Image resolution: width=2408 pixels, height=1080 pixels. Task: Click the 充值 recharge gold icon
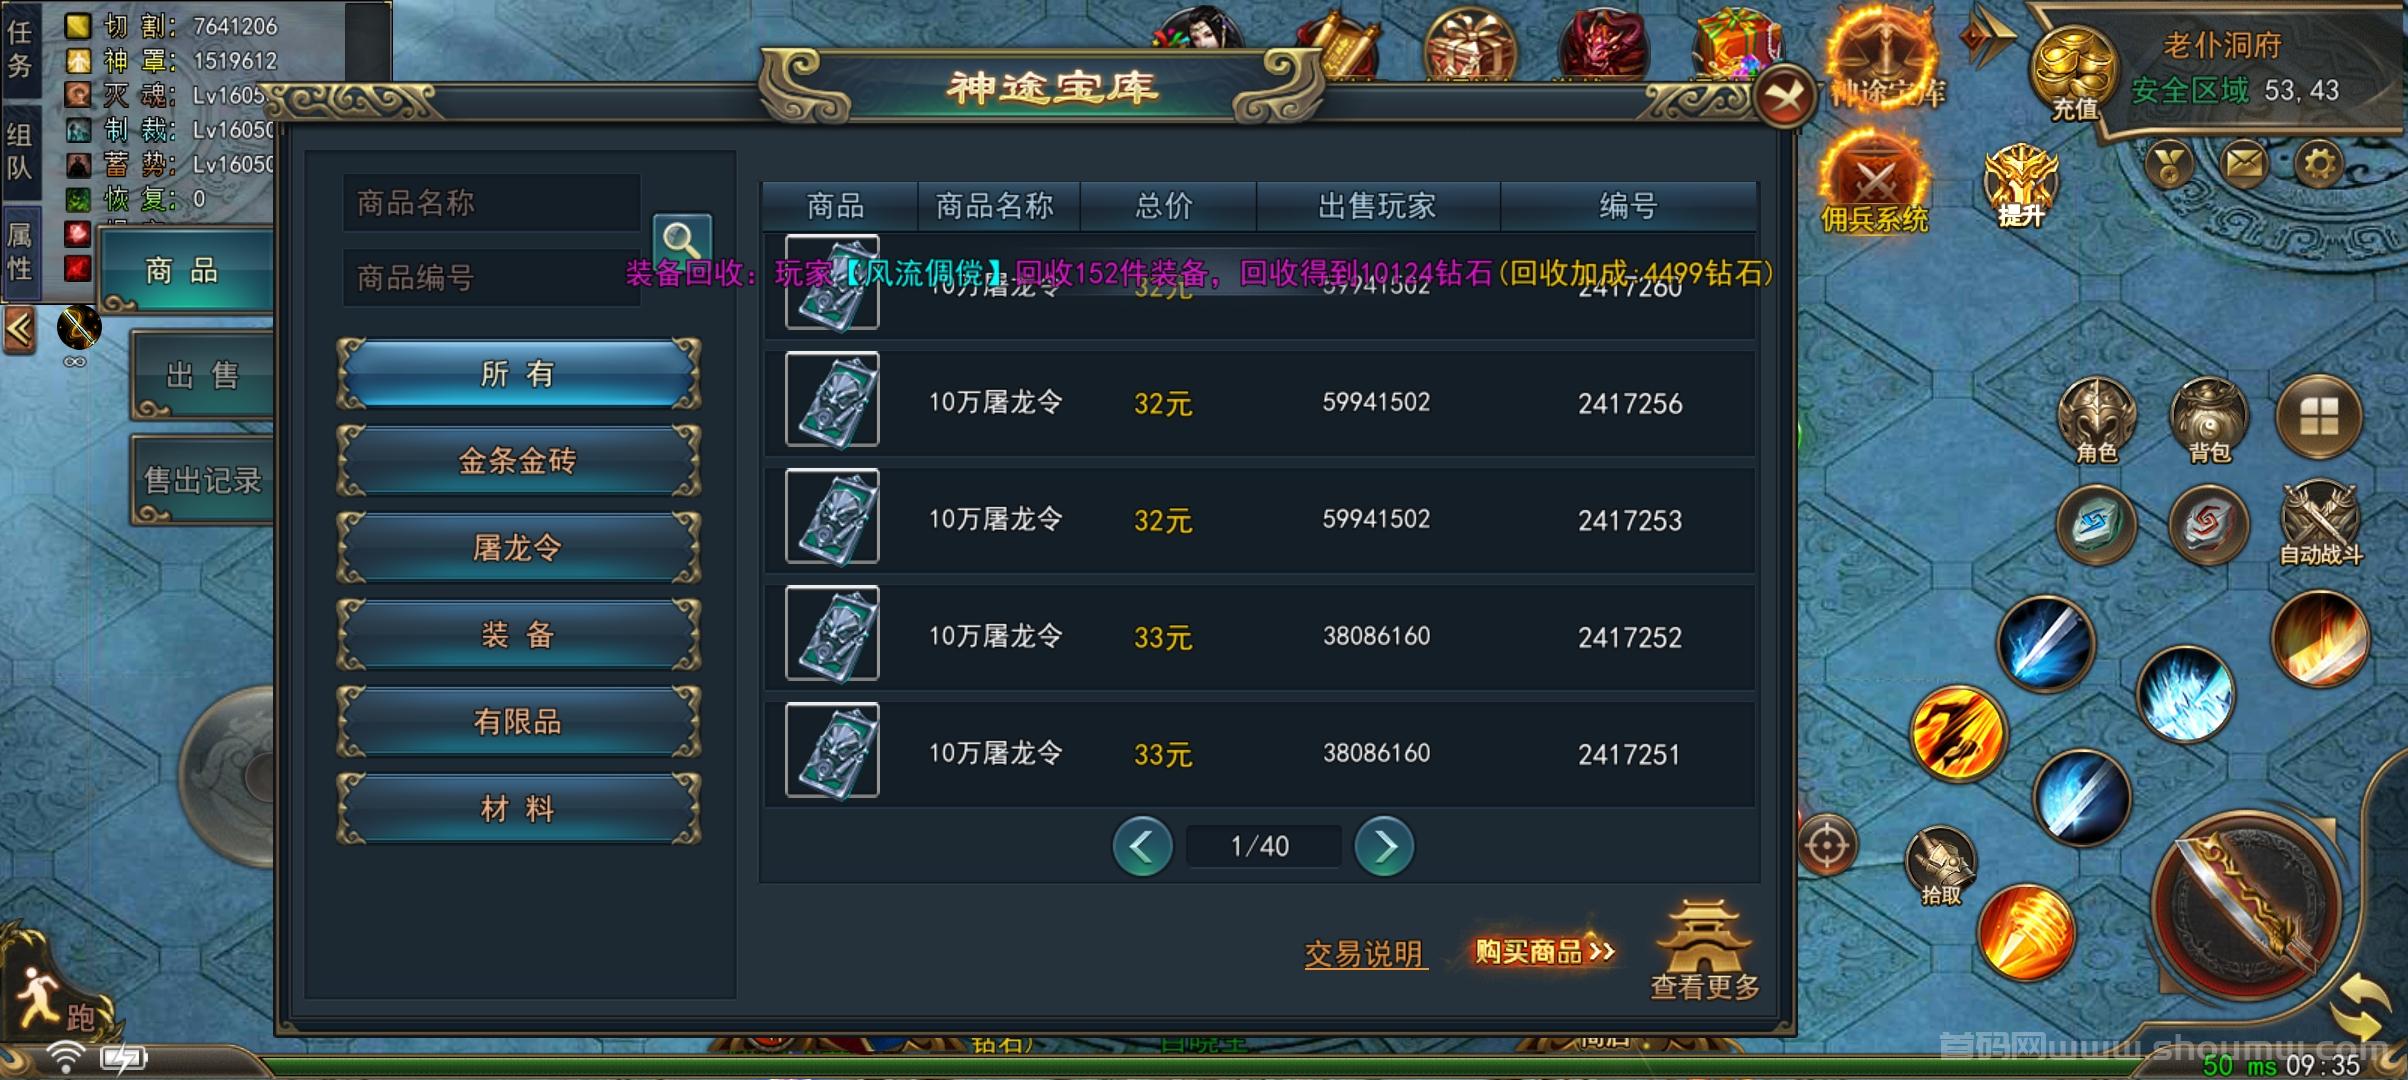2075,74
